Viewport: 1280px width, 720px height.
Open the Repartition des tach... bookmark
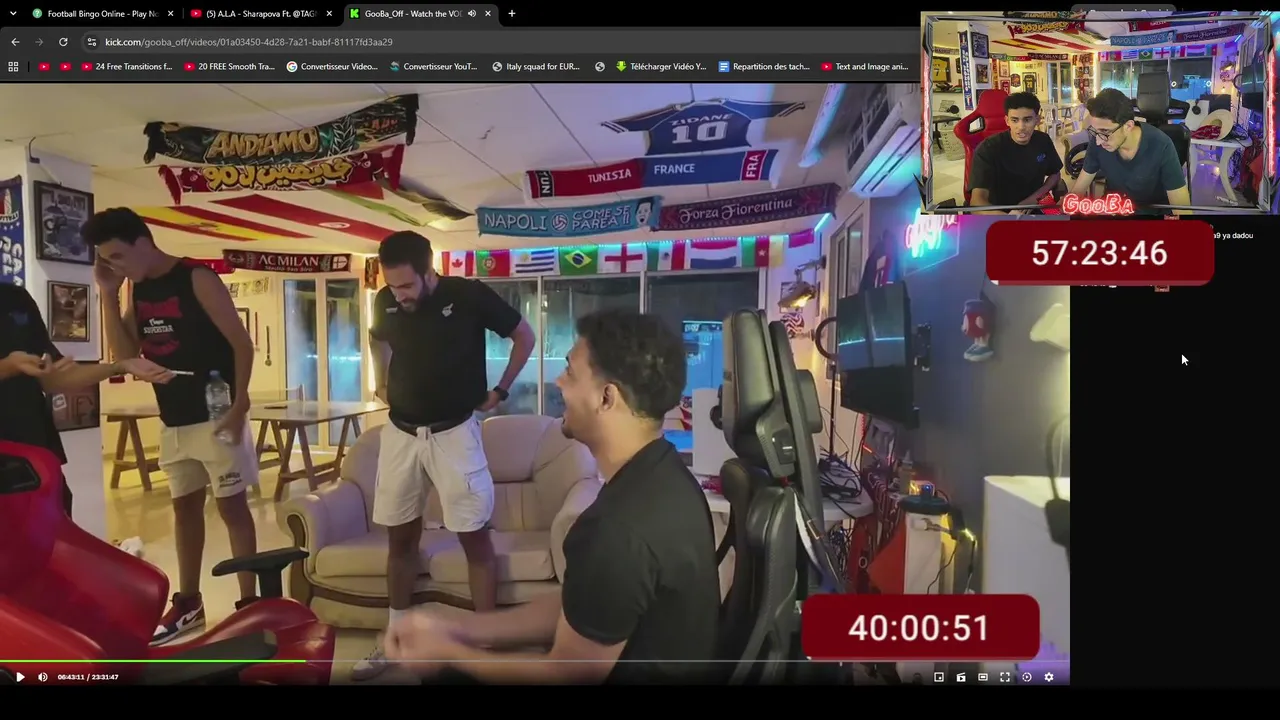coord(764,67)
